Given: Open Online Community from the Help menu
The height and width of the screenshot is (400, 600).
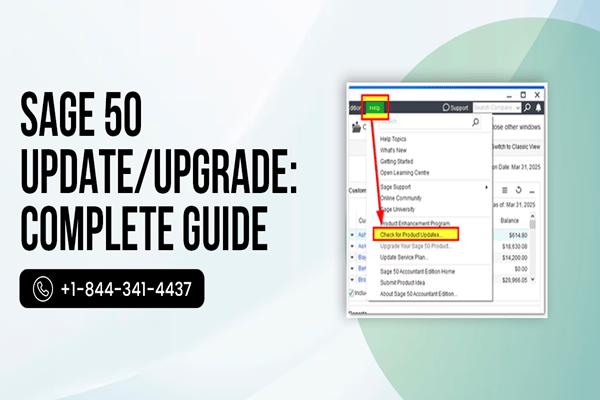Looking at the screenshot, I should 401,198.
